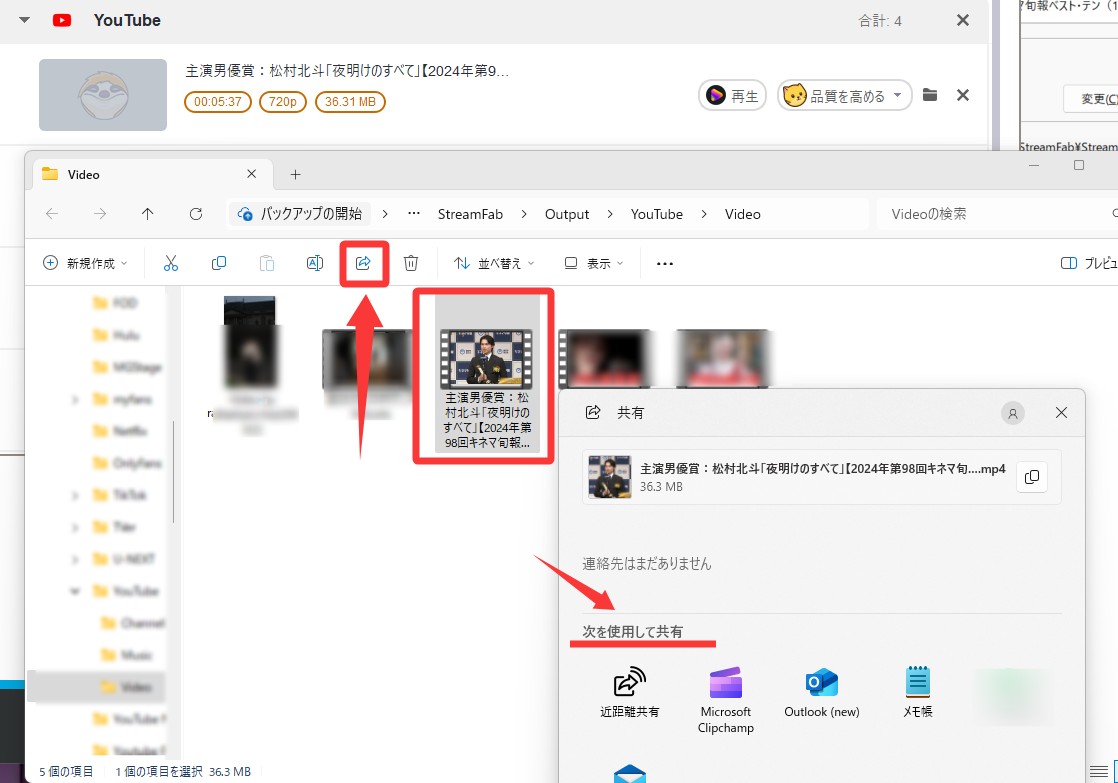Collapse the YouTube download group in StreamFab
Viewport: 1118px width, 783px height.
[x=24, y=20]
